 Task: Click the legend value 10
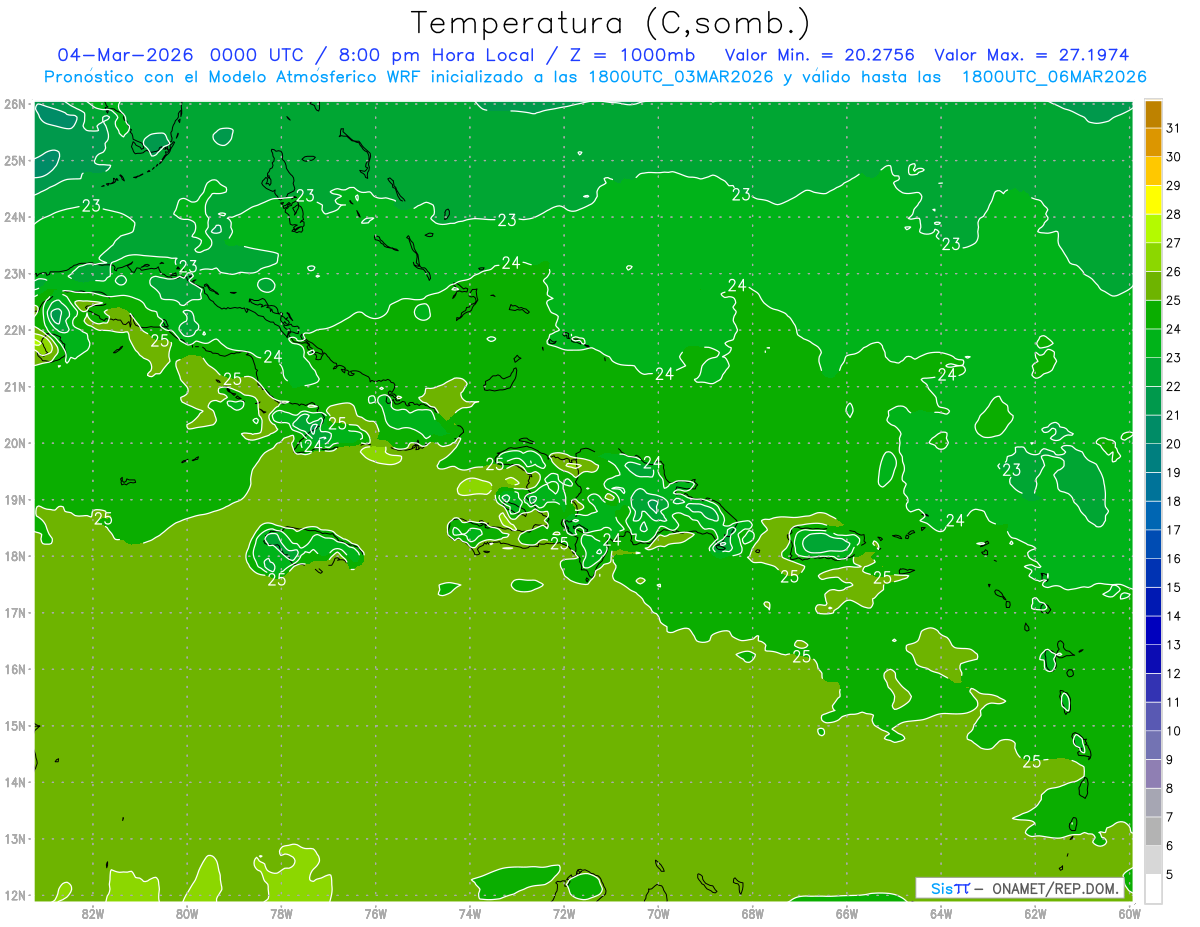click(x=1173, y=731)
